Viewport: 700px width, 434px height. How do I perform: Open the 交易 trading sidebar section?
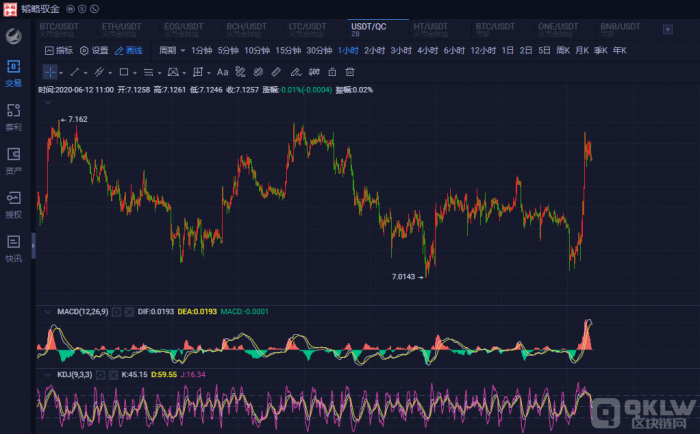pos(13,74)
